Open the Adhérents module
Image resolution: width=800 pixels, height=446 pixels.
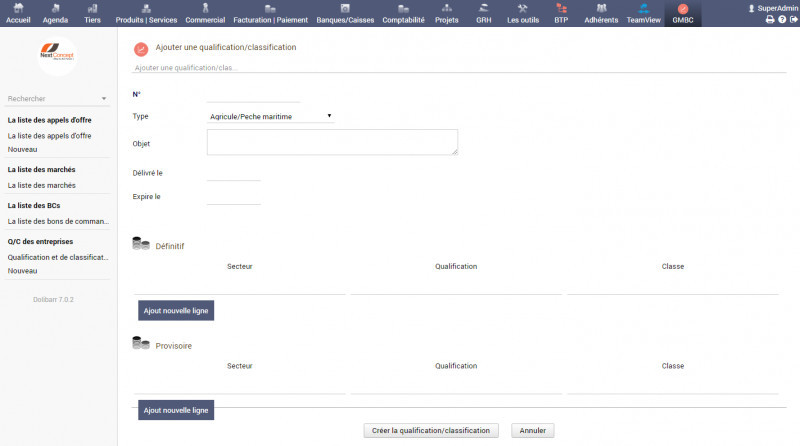pyautogui.click(x=601, y=14)
